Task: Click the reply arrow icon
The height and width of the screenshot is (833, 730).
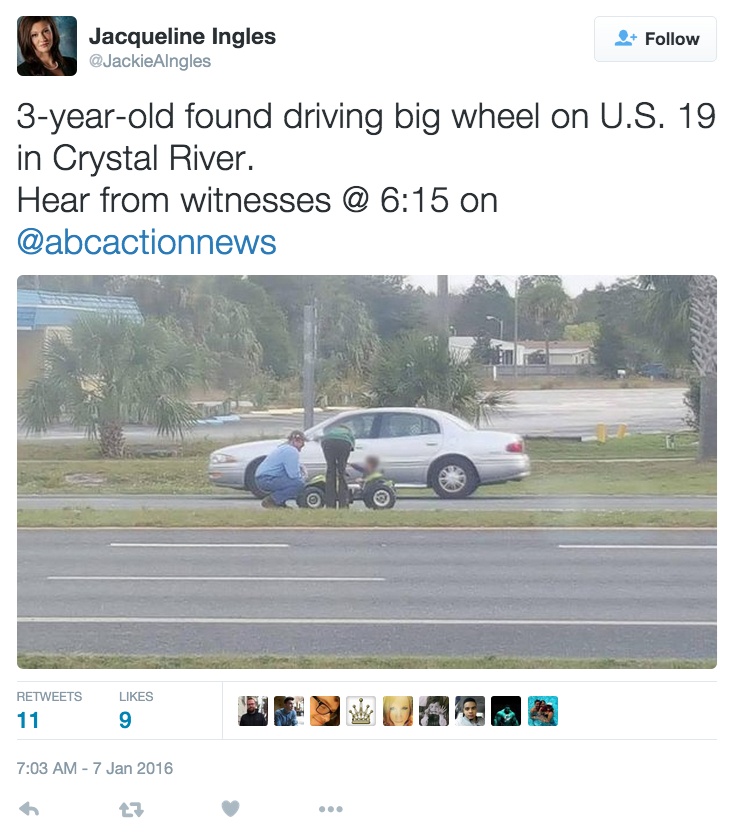Action: (29, 809)
